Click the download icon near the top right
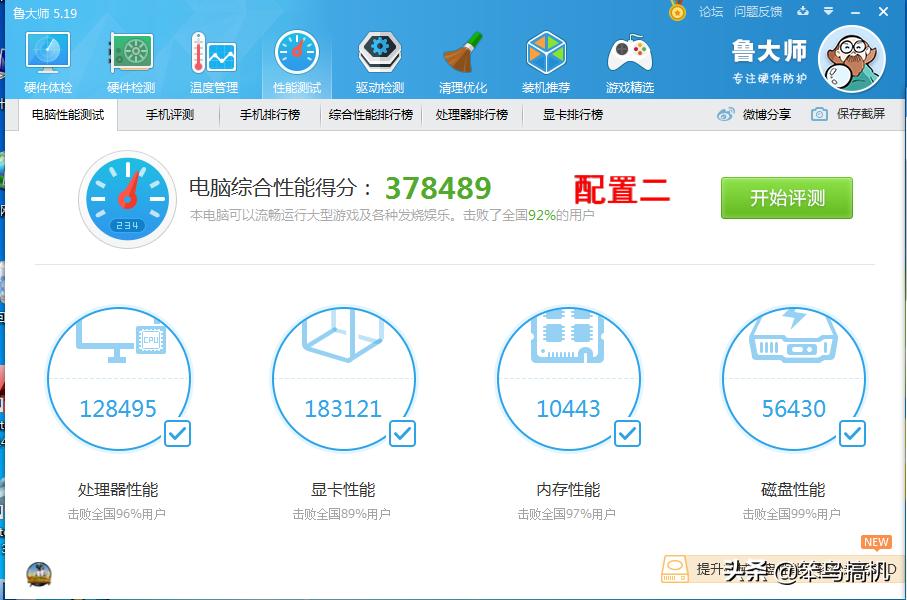907x600 pixels. (x=803, y=11)
